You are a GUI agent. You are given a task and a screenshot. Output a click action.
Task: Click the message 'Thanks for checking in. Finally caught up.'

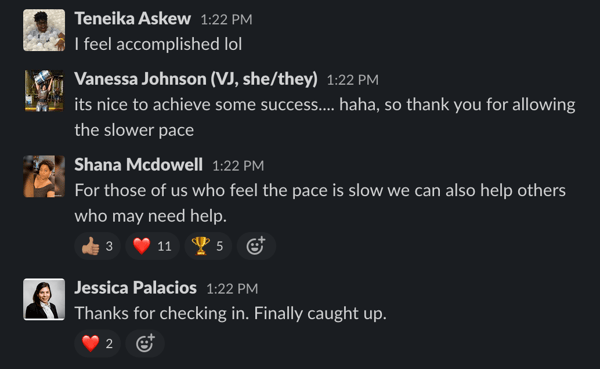pos(231,313)
